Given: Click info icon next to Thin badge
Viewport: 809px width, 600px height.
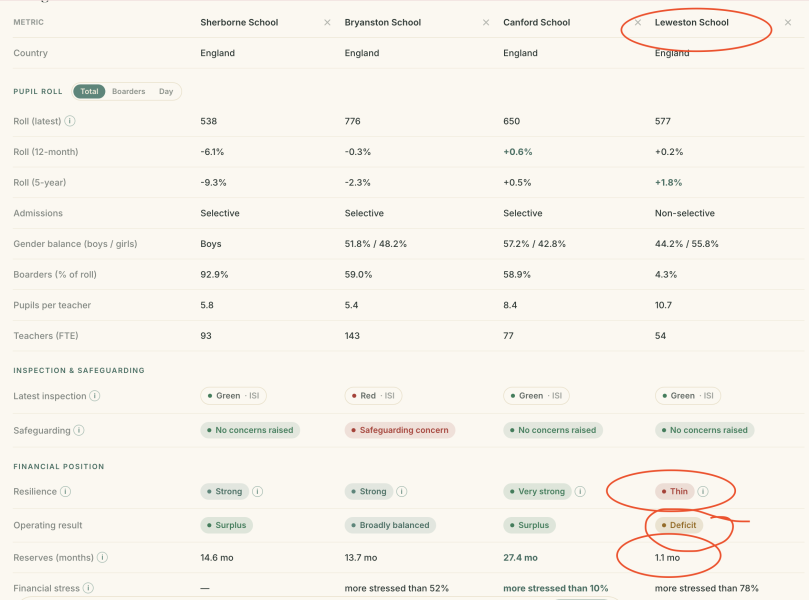Looking at the screenshot, I should (x=703, y=491).
